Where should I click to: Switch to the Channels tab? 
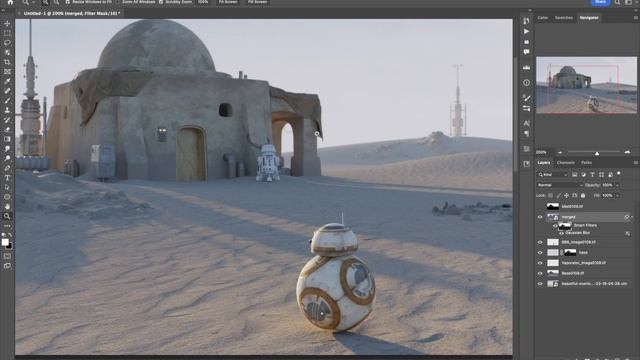566,162
